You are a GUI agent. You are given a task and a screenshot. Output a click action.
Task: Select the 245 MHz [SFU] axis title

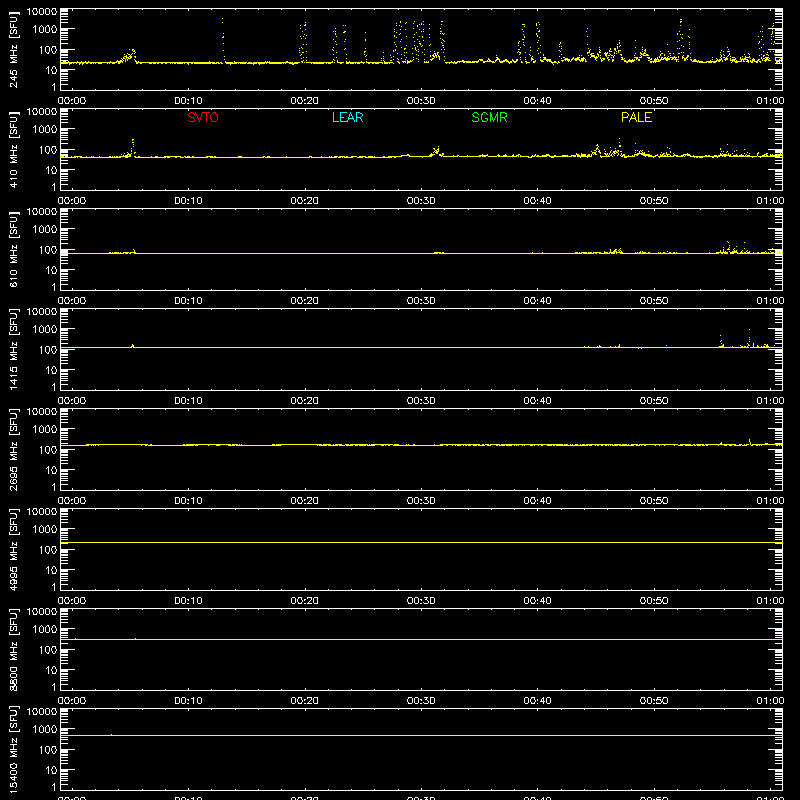click(13, 49)
